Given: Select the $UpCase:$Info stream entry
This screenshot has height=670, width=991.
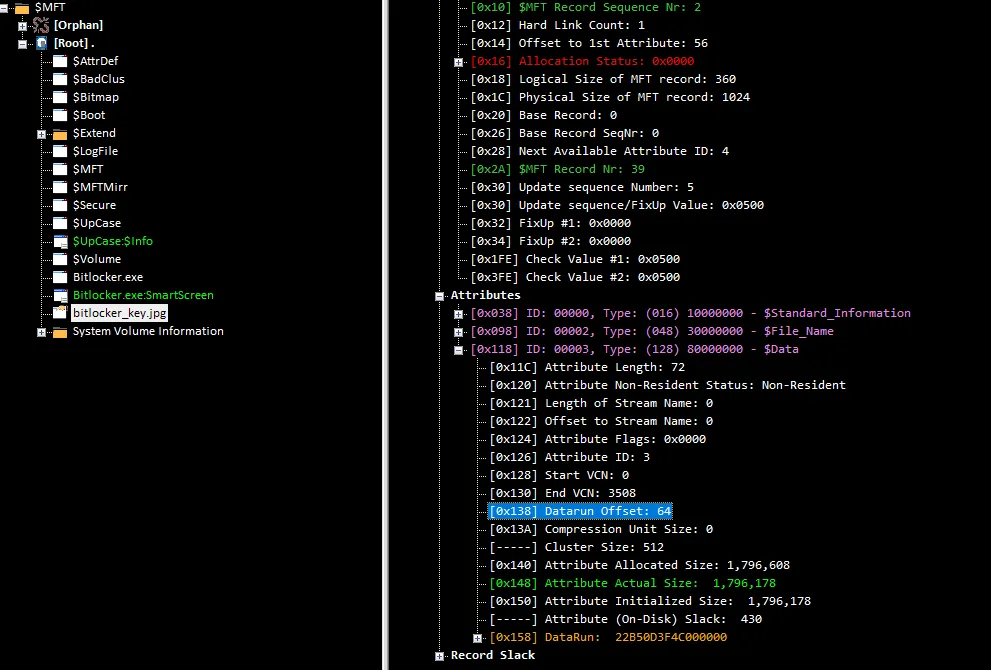Looking at the screenshot, I should click(x=112, y=241).
